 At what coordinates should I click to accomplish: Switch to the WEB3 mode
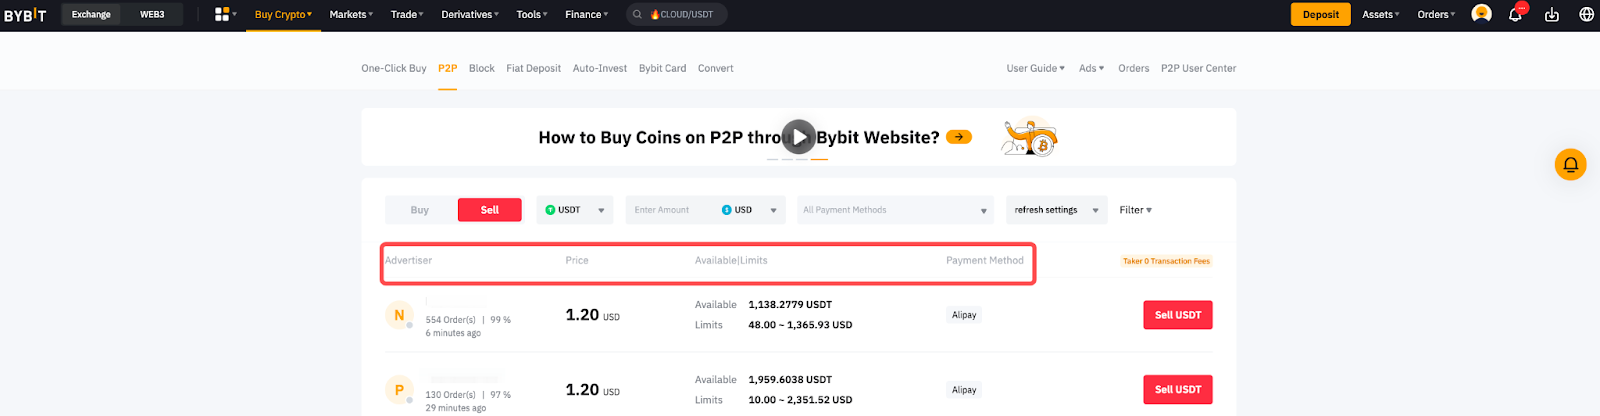[152, 14]
